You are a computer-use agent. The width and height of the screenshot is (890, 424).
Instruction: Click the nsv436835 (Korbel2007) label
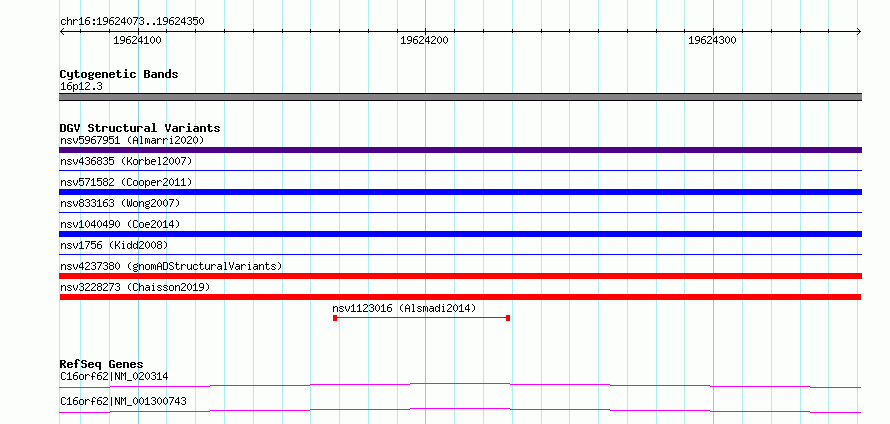click(126, 161)
